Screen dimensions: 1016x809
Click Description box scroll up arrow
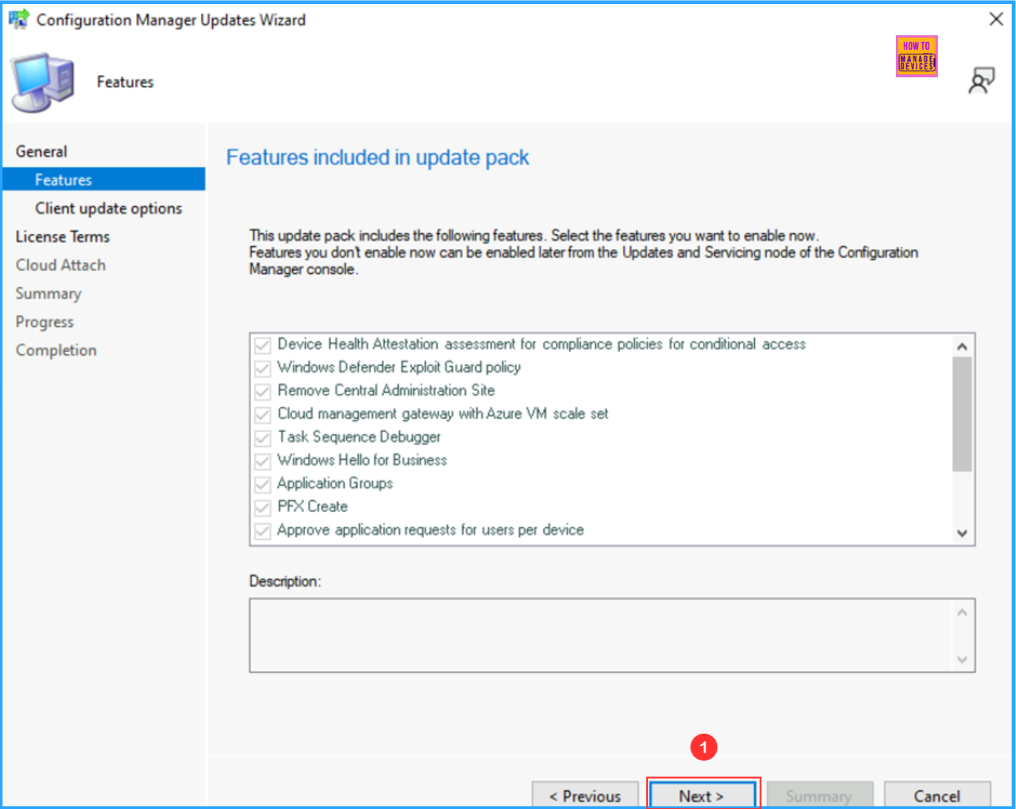pyautogui.click(x=962, y=612)
